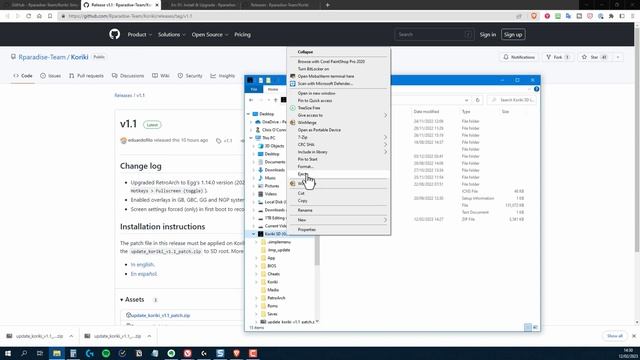Click the browser home button
The width and height of the screenshot is (640, 360).
coord(39,16)
